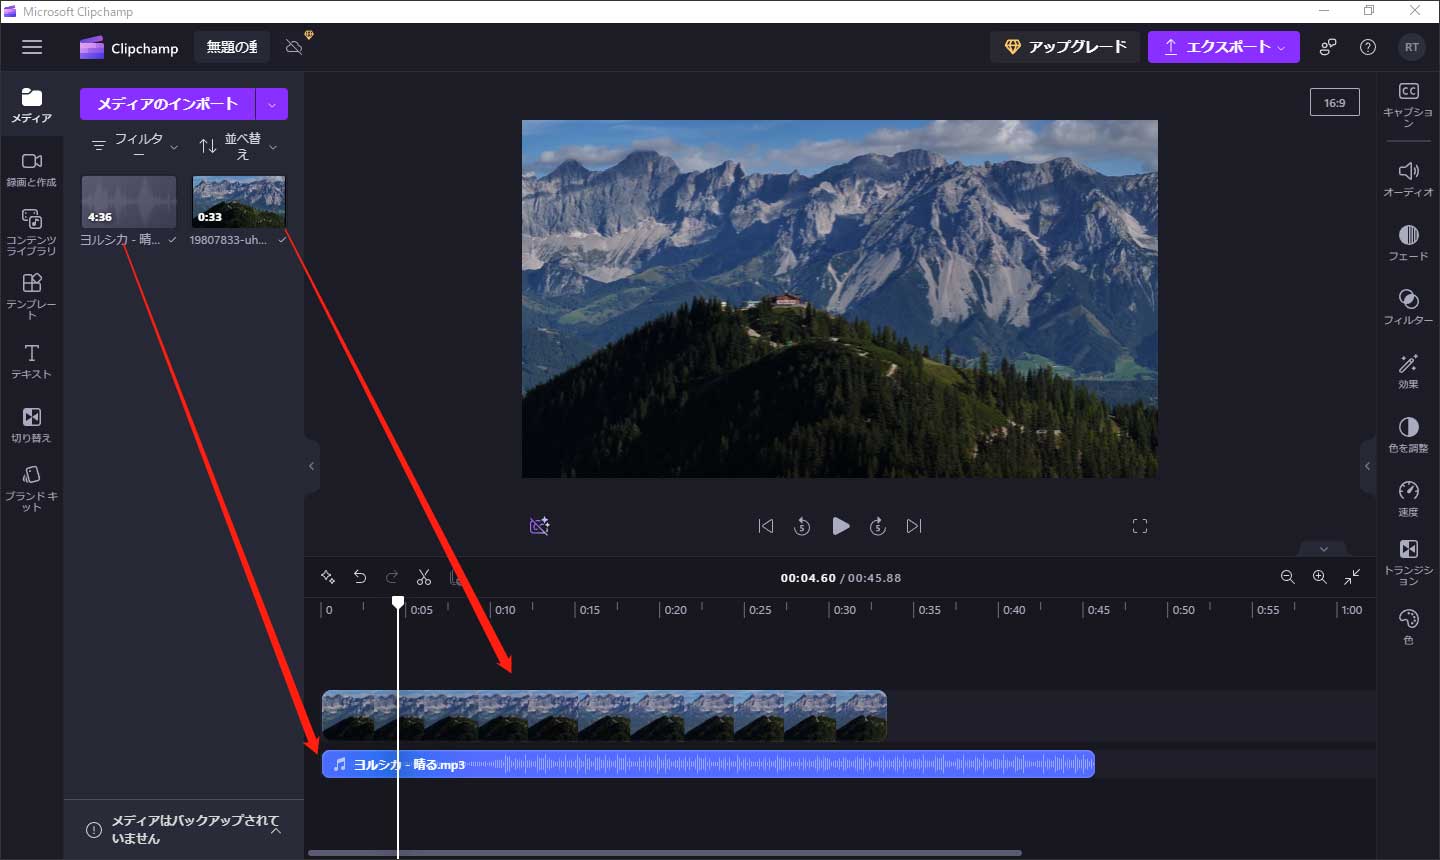This screenshot has height=860, width=1440.
Task: Select the ヨルシカ mp3 audio clip on timeline
Action: point(708,764)
